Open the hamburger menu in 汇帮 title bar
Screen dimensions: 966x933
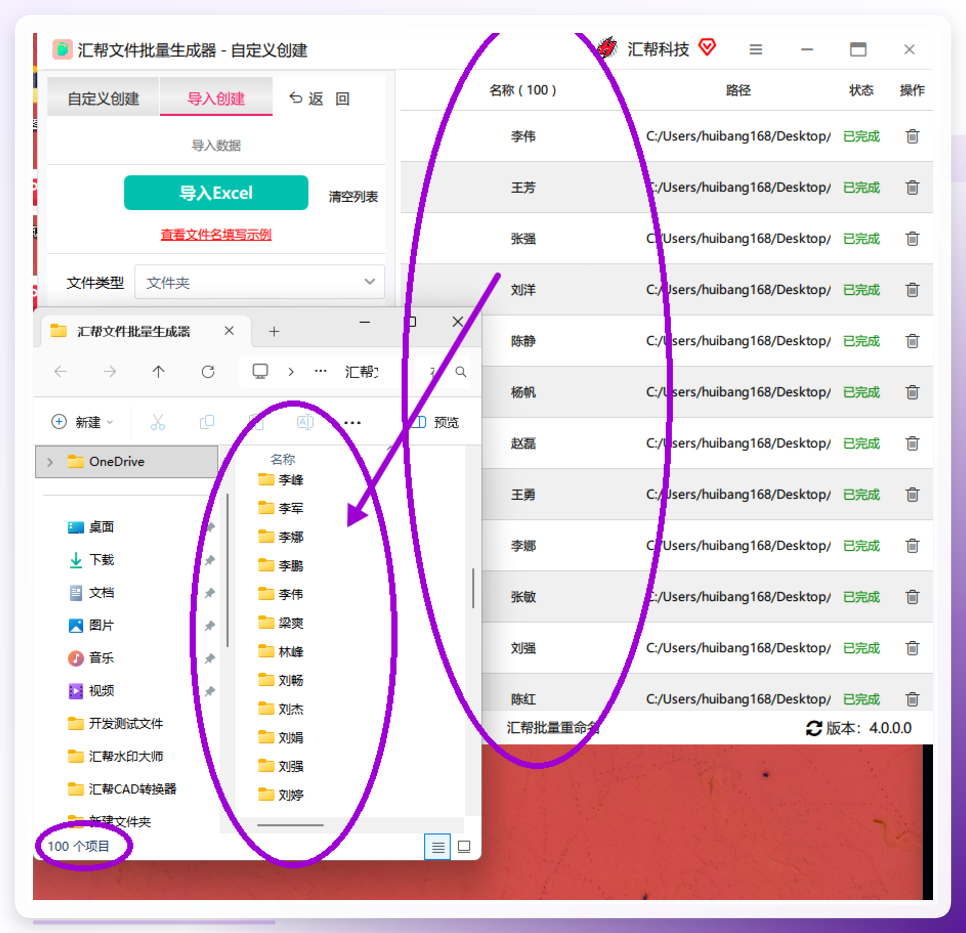756,49
